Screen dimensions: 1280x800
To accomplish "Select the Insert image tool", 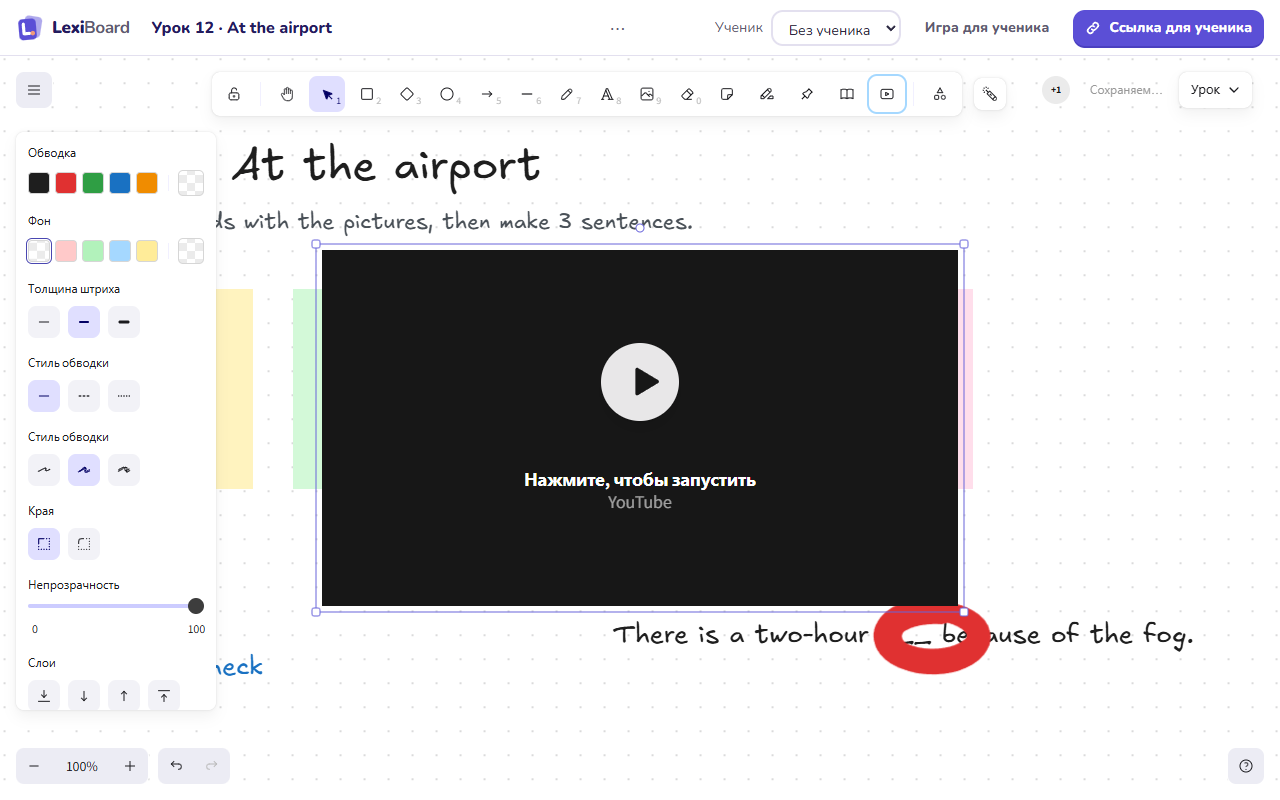I will click(647, 94).
